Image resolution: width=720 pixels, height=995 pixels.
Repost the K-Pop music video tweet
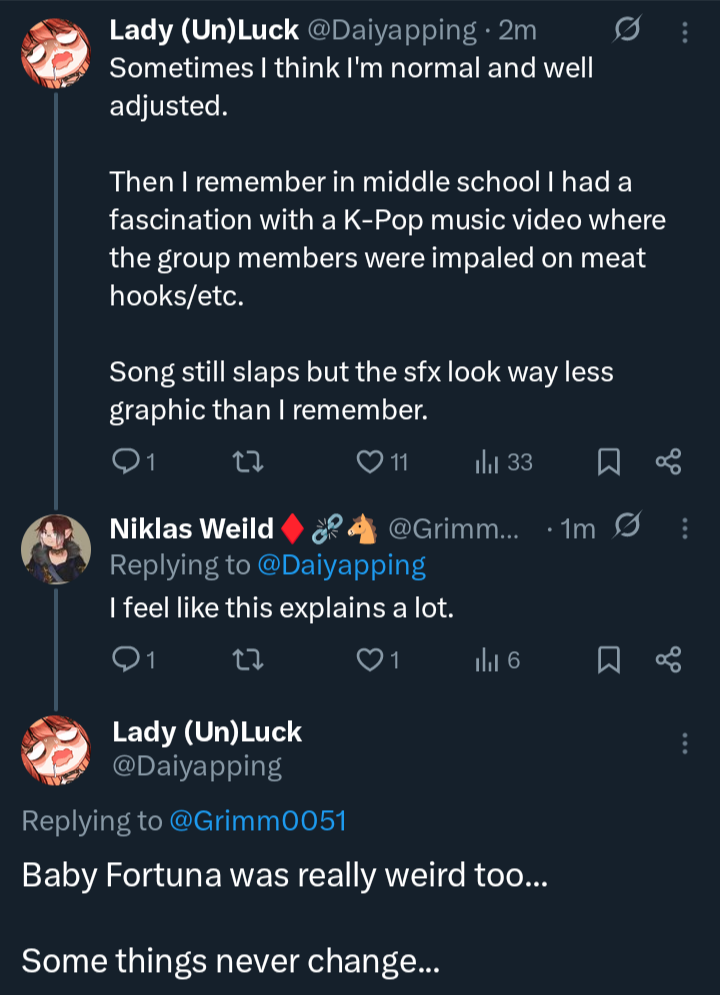coord(243,461)
